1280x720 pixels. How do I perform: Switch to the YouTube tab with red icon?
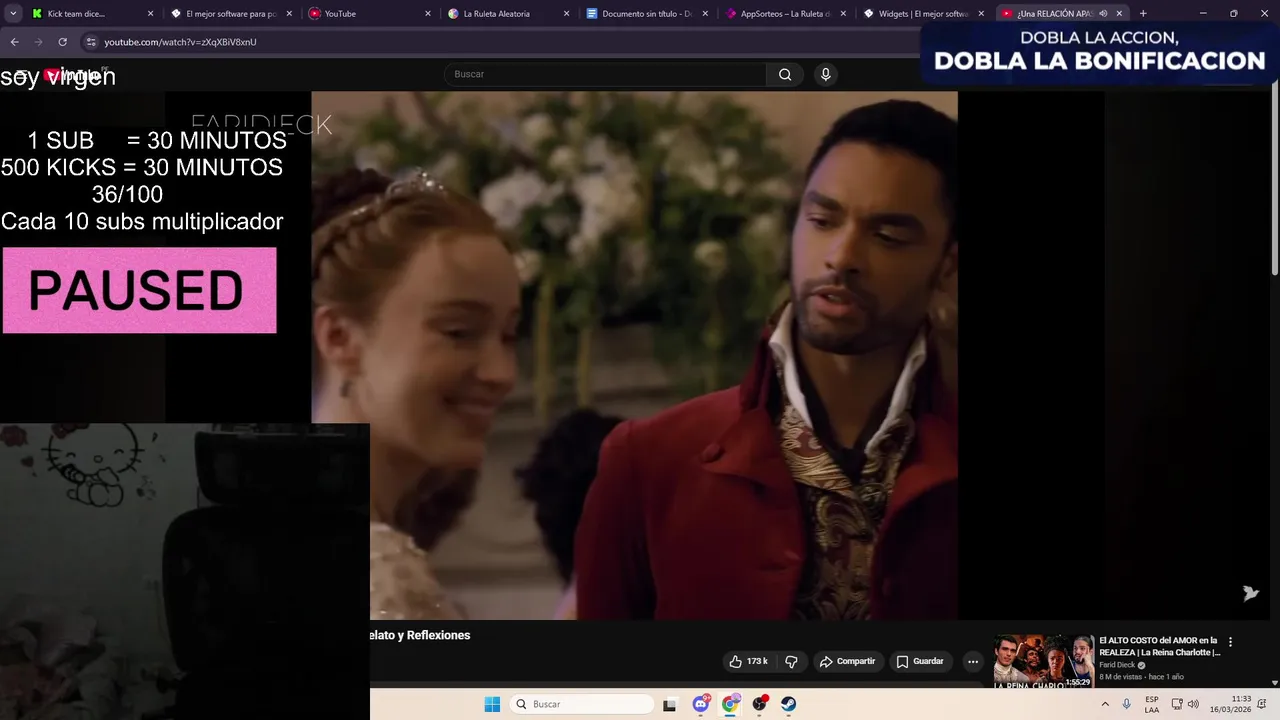368,14
